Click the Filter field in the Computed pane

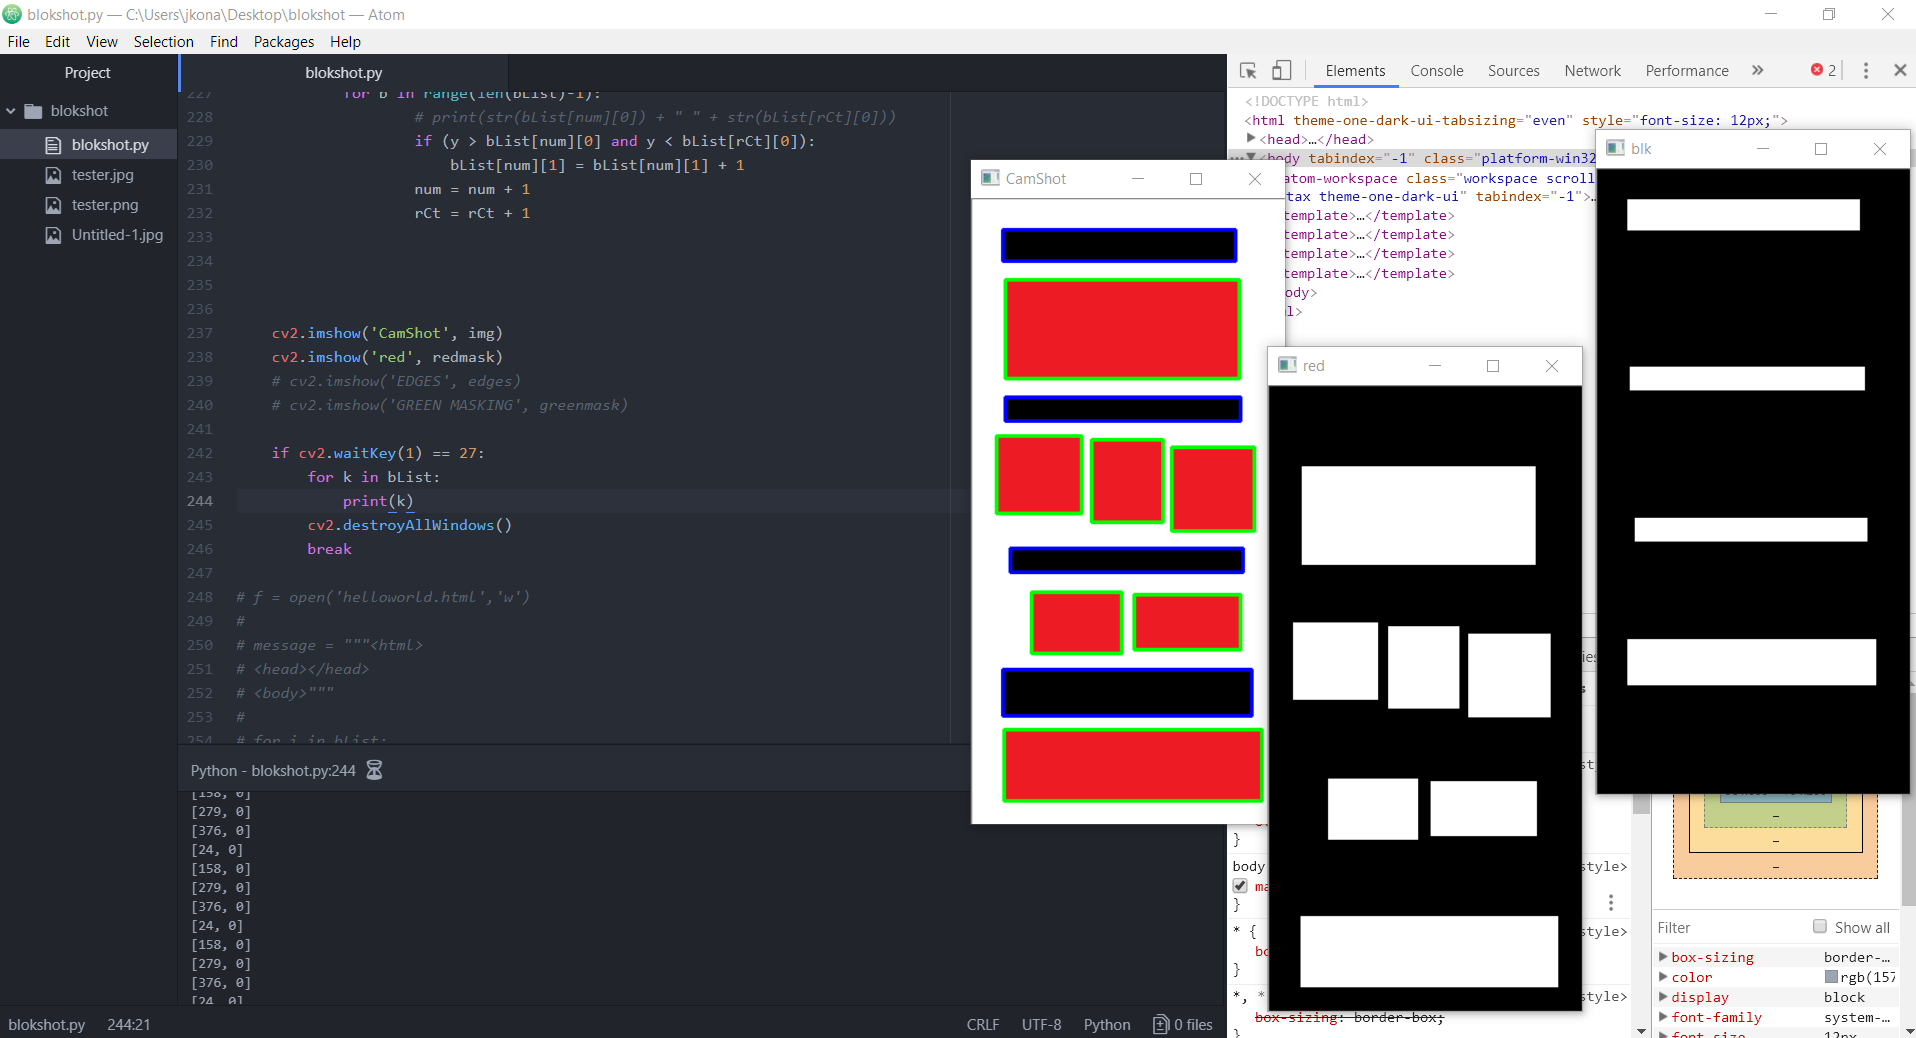click(1730, 927)
